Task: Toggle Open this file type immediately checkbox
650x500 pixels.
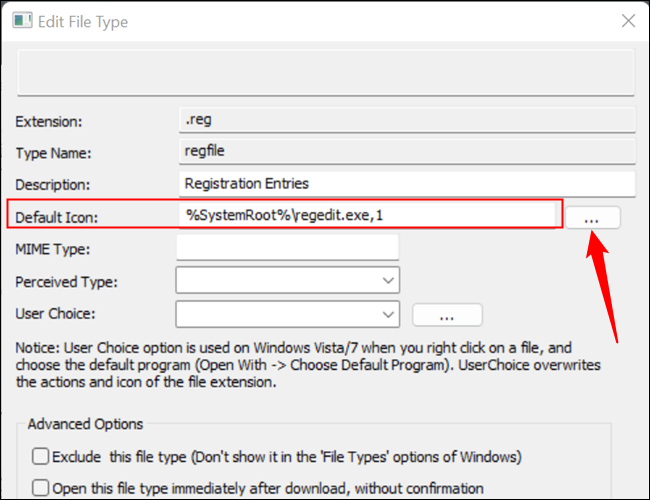Action: (x=41, y=488)
